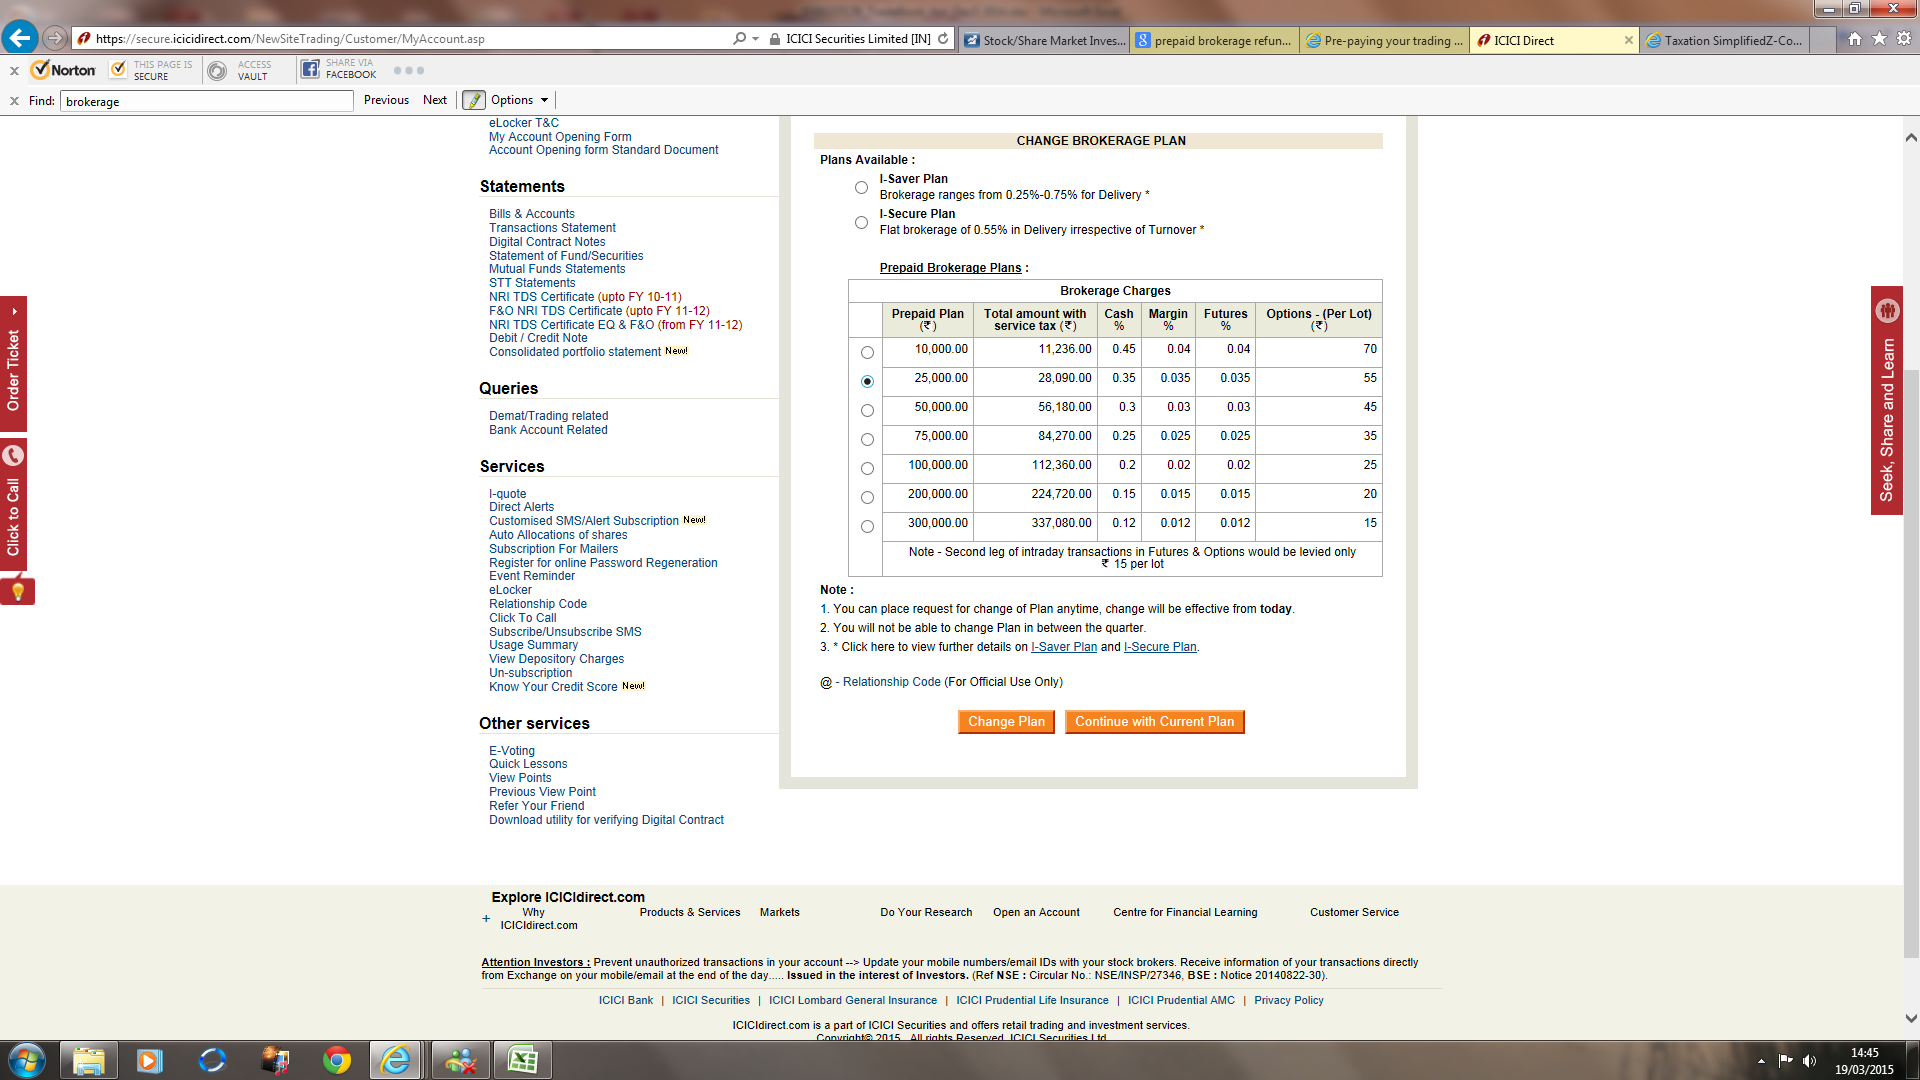
Task: Expand the footer plus sign next to Why ICICIdirect.com
Action: [x=486, y=919]
